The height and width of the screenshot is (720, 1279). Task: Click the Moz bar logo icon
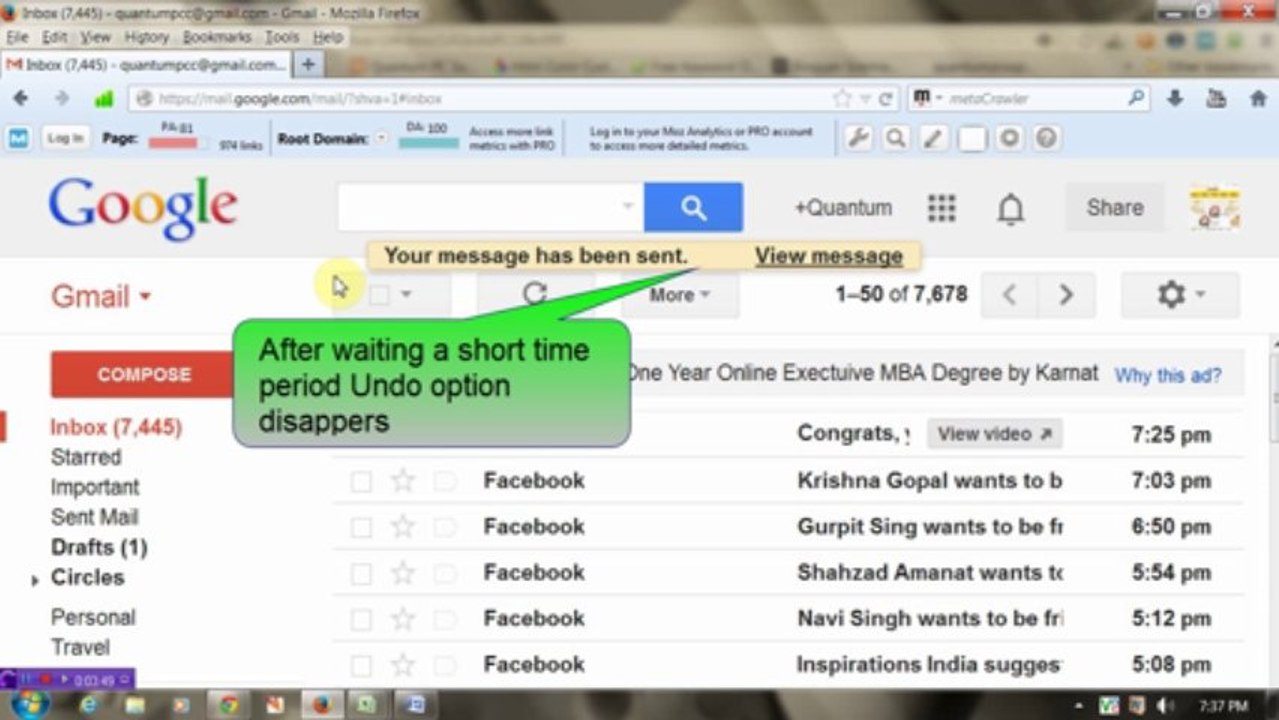[19, 138]
